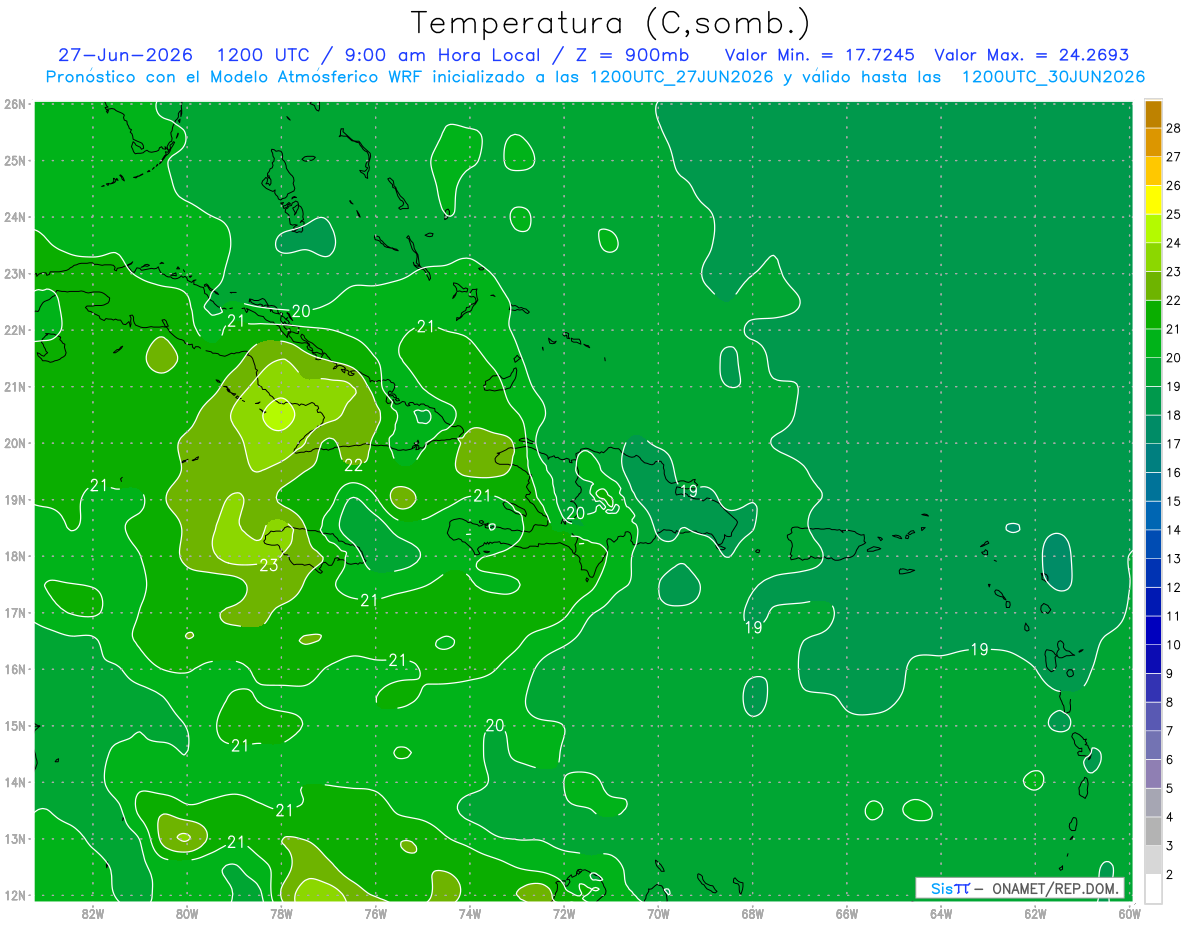This screenshot has height=927, width=1200.
Task: Click the longitude axis label "76W"
Action: [376, 912]
